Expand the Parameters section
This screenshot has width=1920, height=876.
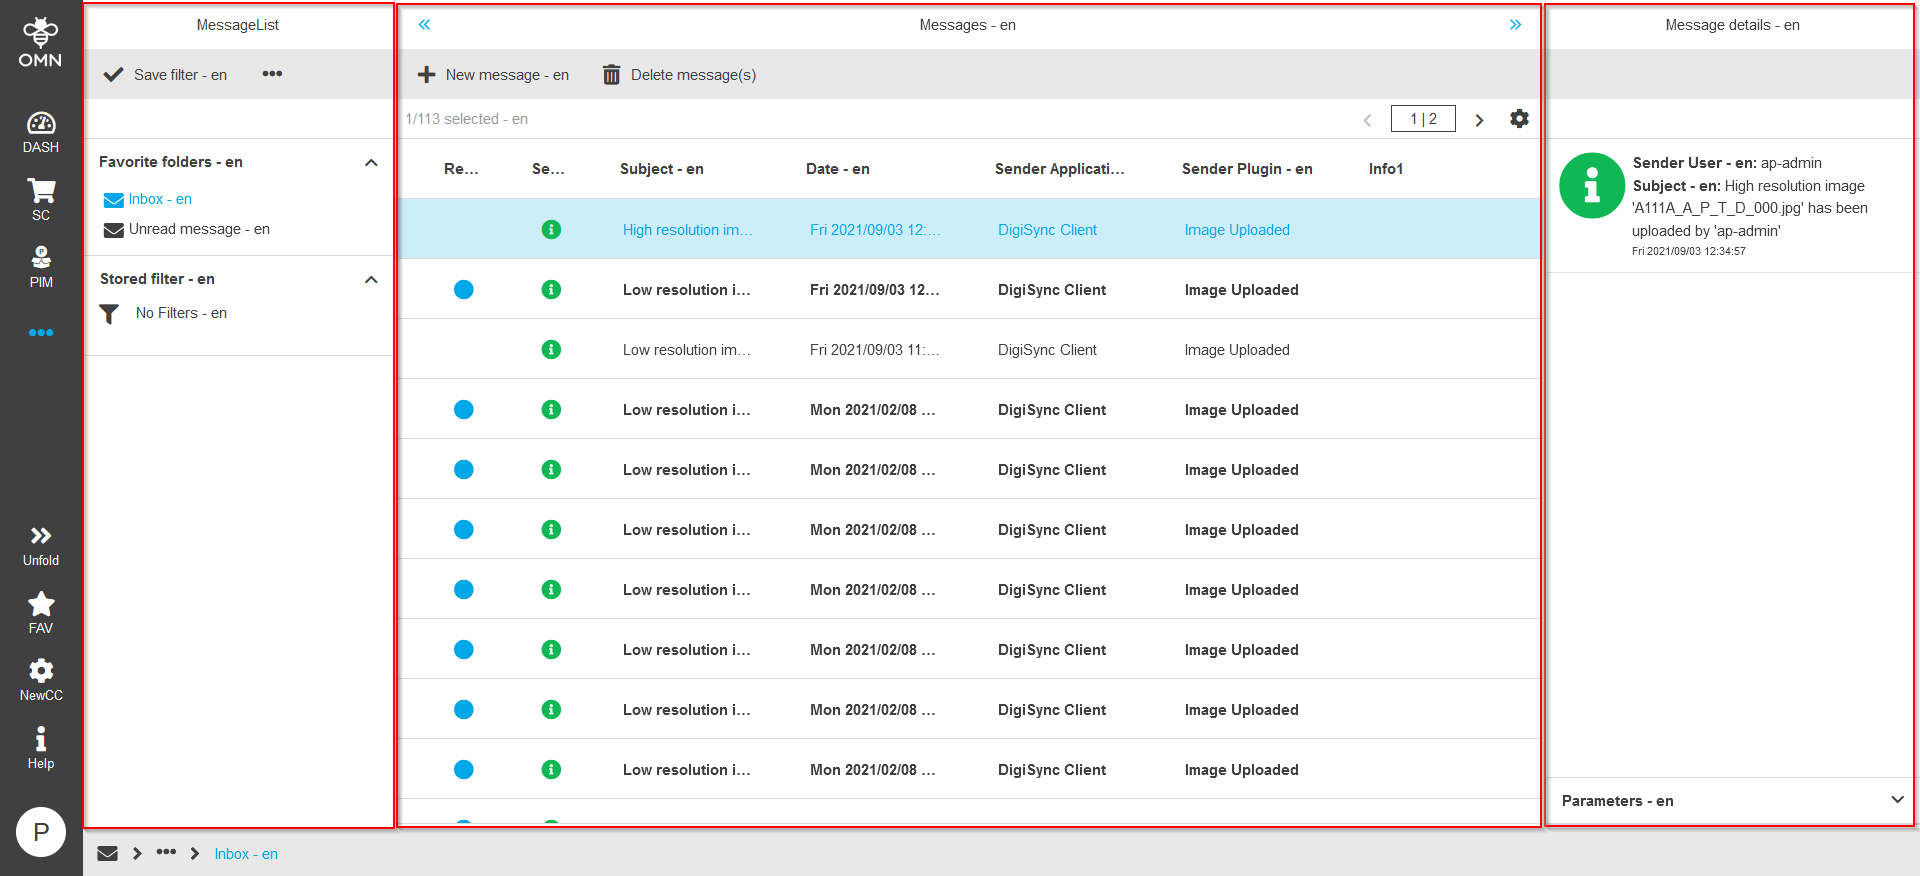[x=1897, y=800]
